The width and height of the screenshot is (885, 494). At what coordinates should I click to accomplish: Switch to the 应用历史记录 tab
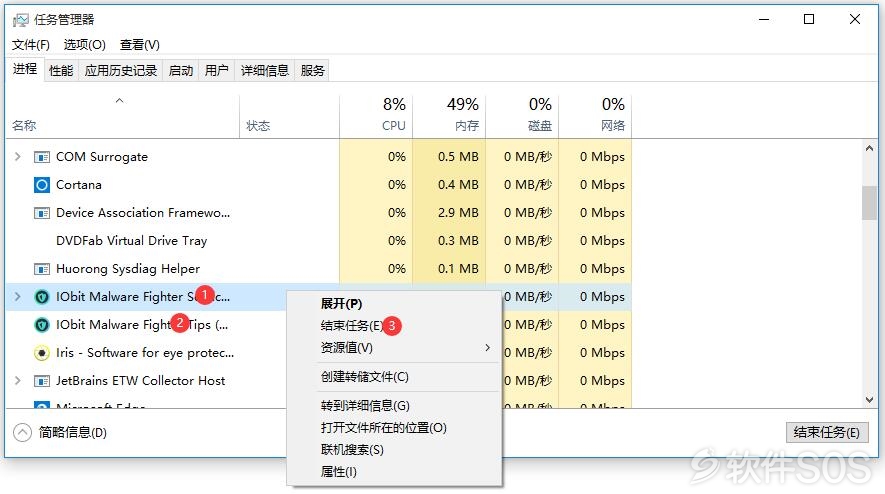tap(121, 71)
